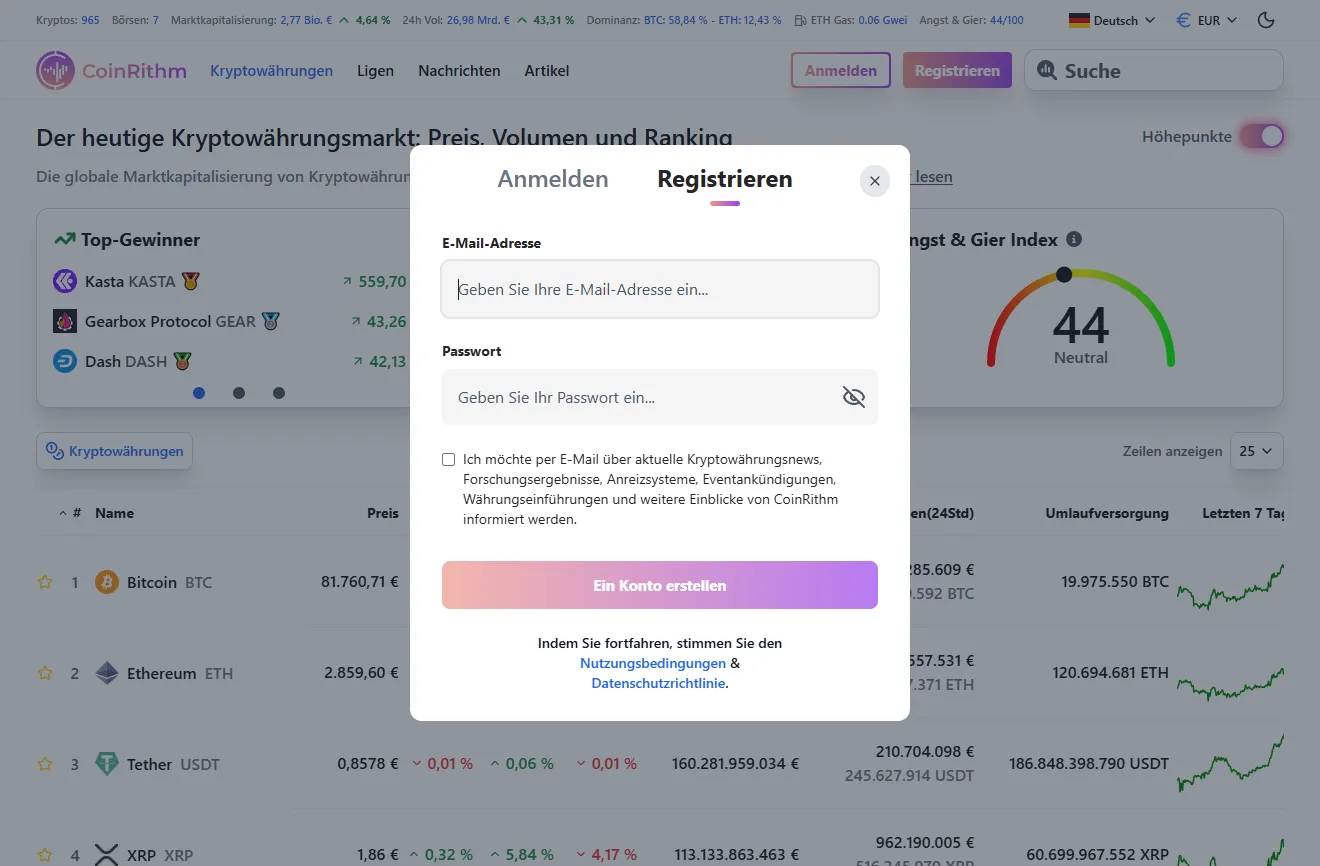1320x866 pixels.
Task: Activate dark mode moon icon
Action: pyautogui.click(x=1266, y=19)
